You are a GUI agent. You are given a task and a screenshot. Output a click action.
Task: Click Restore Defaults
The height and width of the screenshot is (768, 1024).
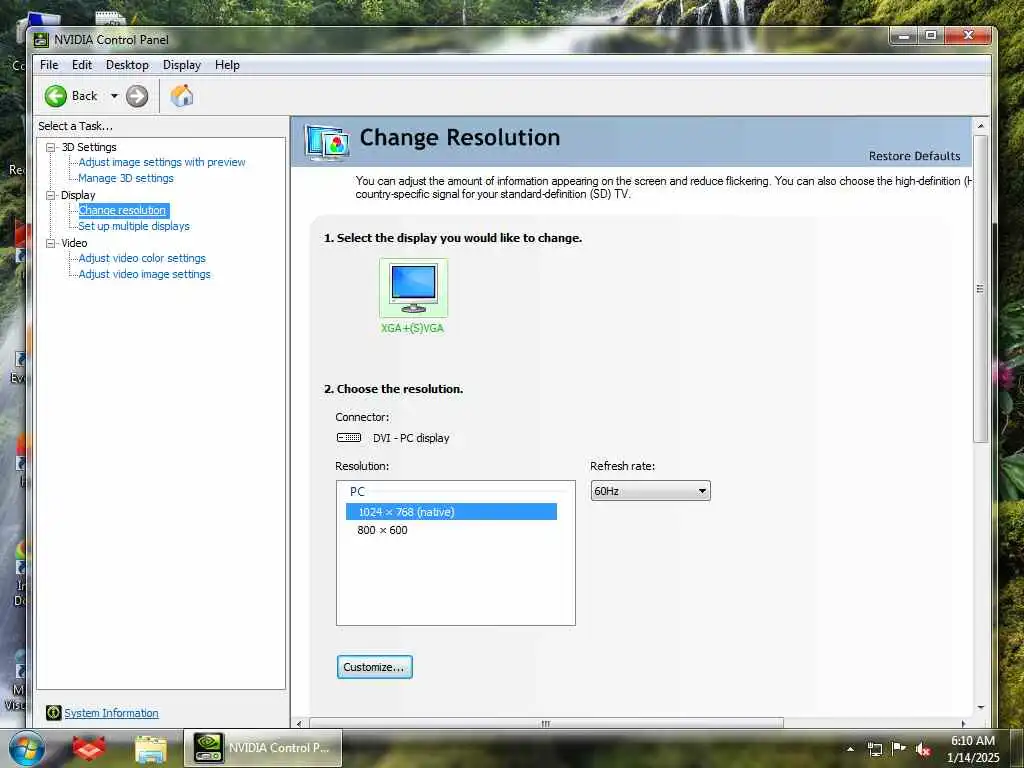coord(914,156)
